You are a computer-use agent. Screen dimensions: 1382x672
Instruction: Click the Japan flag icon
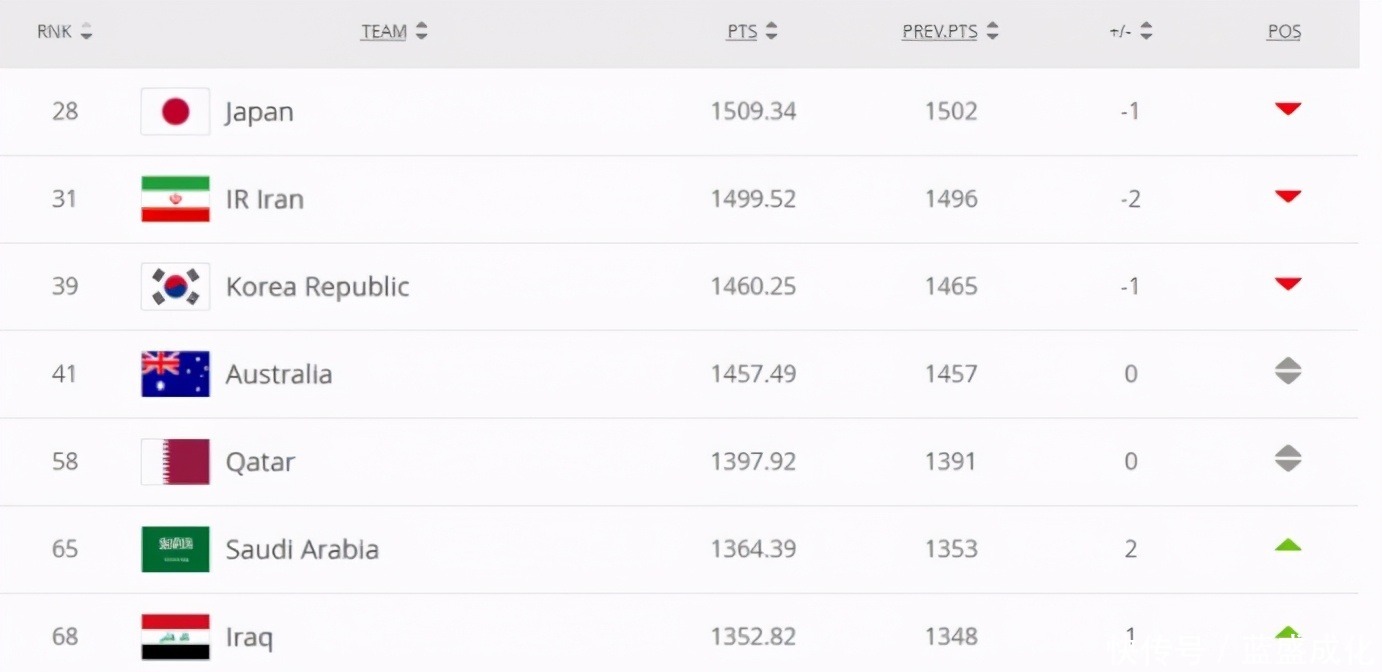click(x=175, y=111)
